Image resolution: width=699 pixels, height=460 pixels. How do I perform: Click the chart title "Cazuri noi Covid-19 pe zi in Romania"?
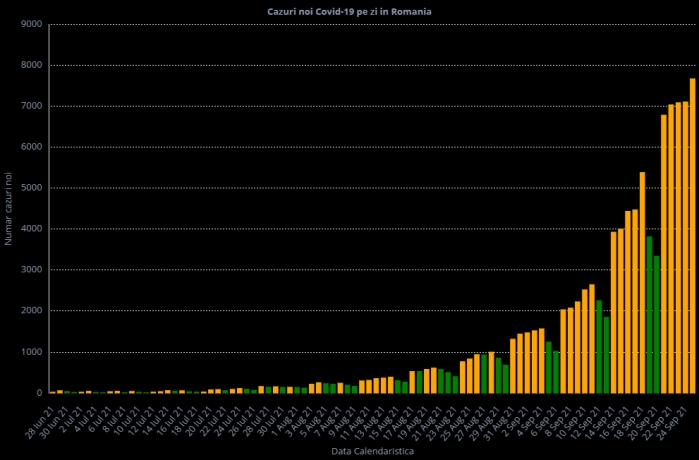pos(349,11)
